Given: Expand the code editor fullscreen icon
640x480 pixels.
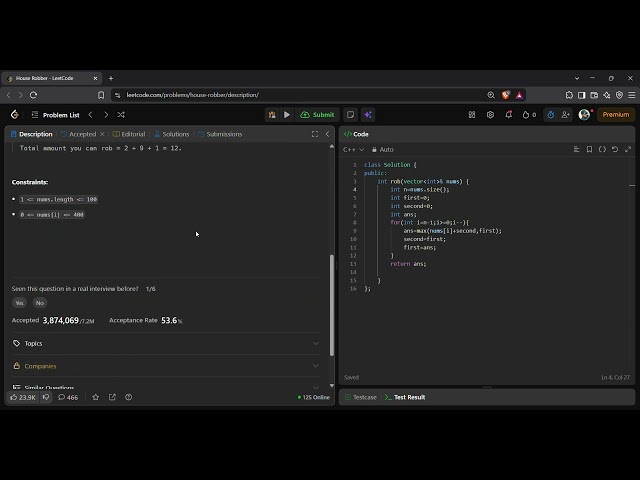Looking at the screenshot, I should click(628, 149).
